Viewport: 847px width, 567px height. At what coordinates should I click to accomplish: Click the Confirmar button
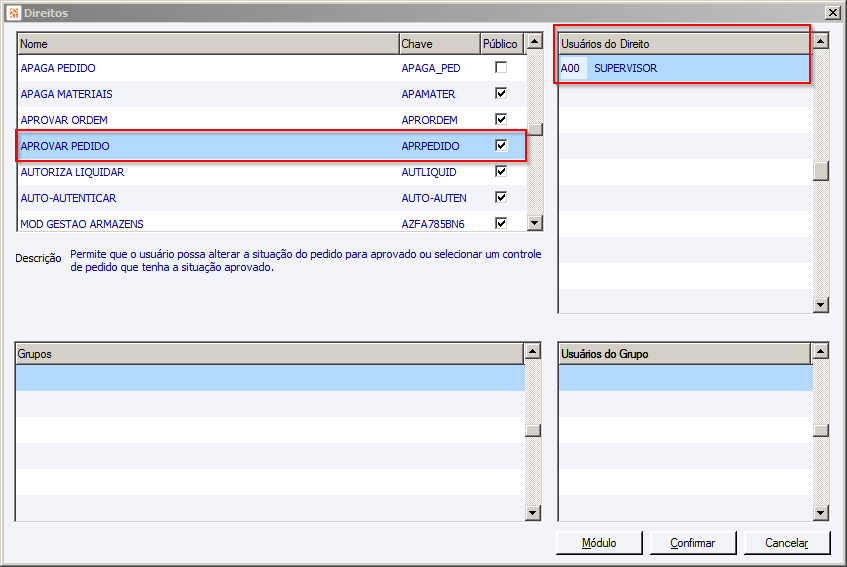coord(693,543)
